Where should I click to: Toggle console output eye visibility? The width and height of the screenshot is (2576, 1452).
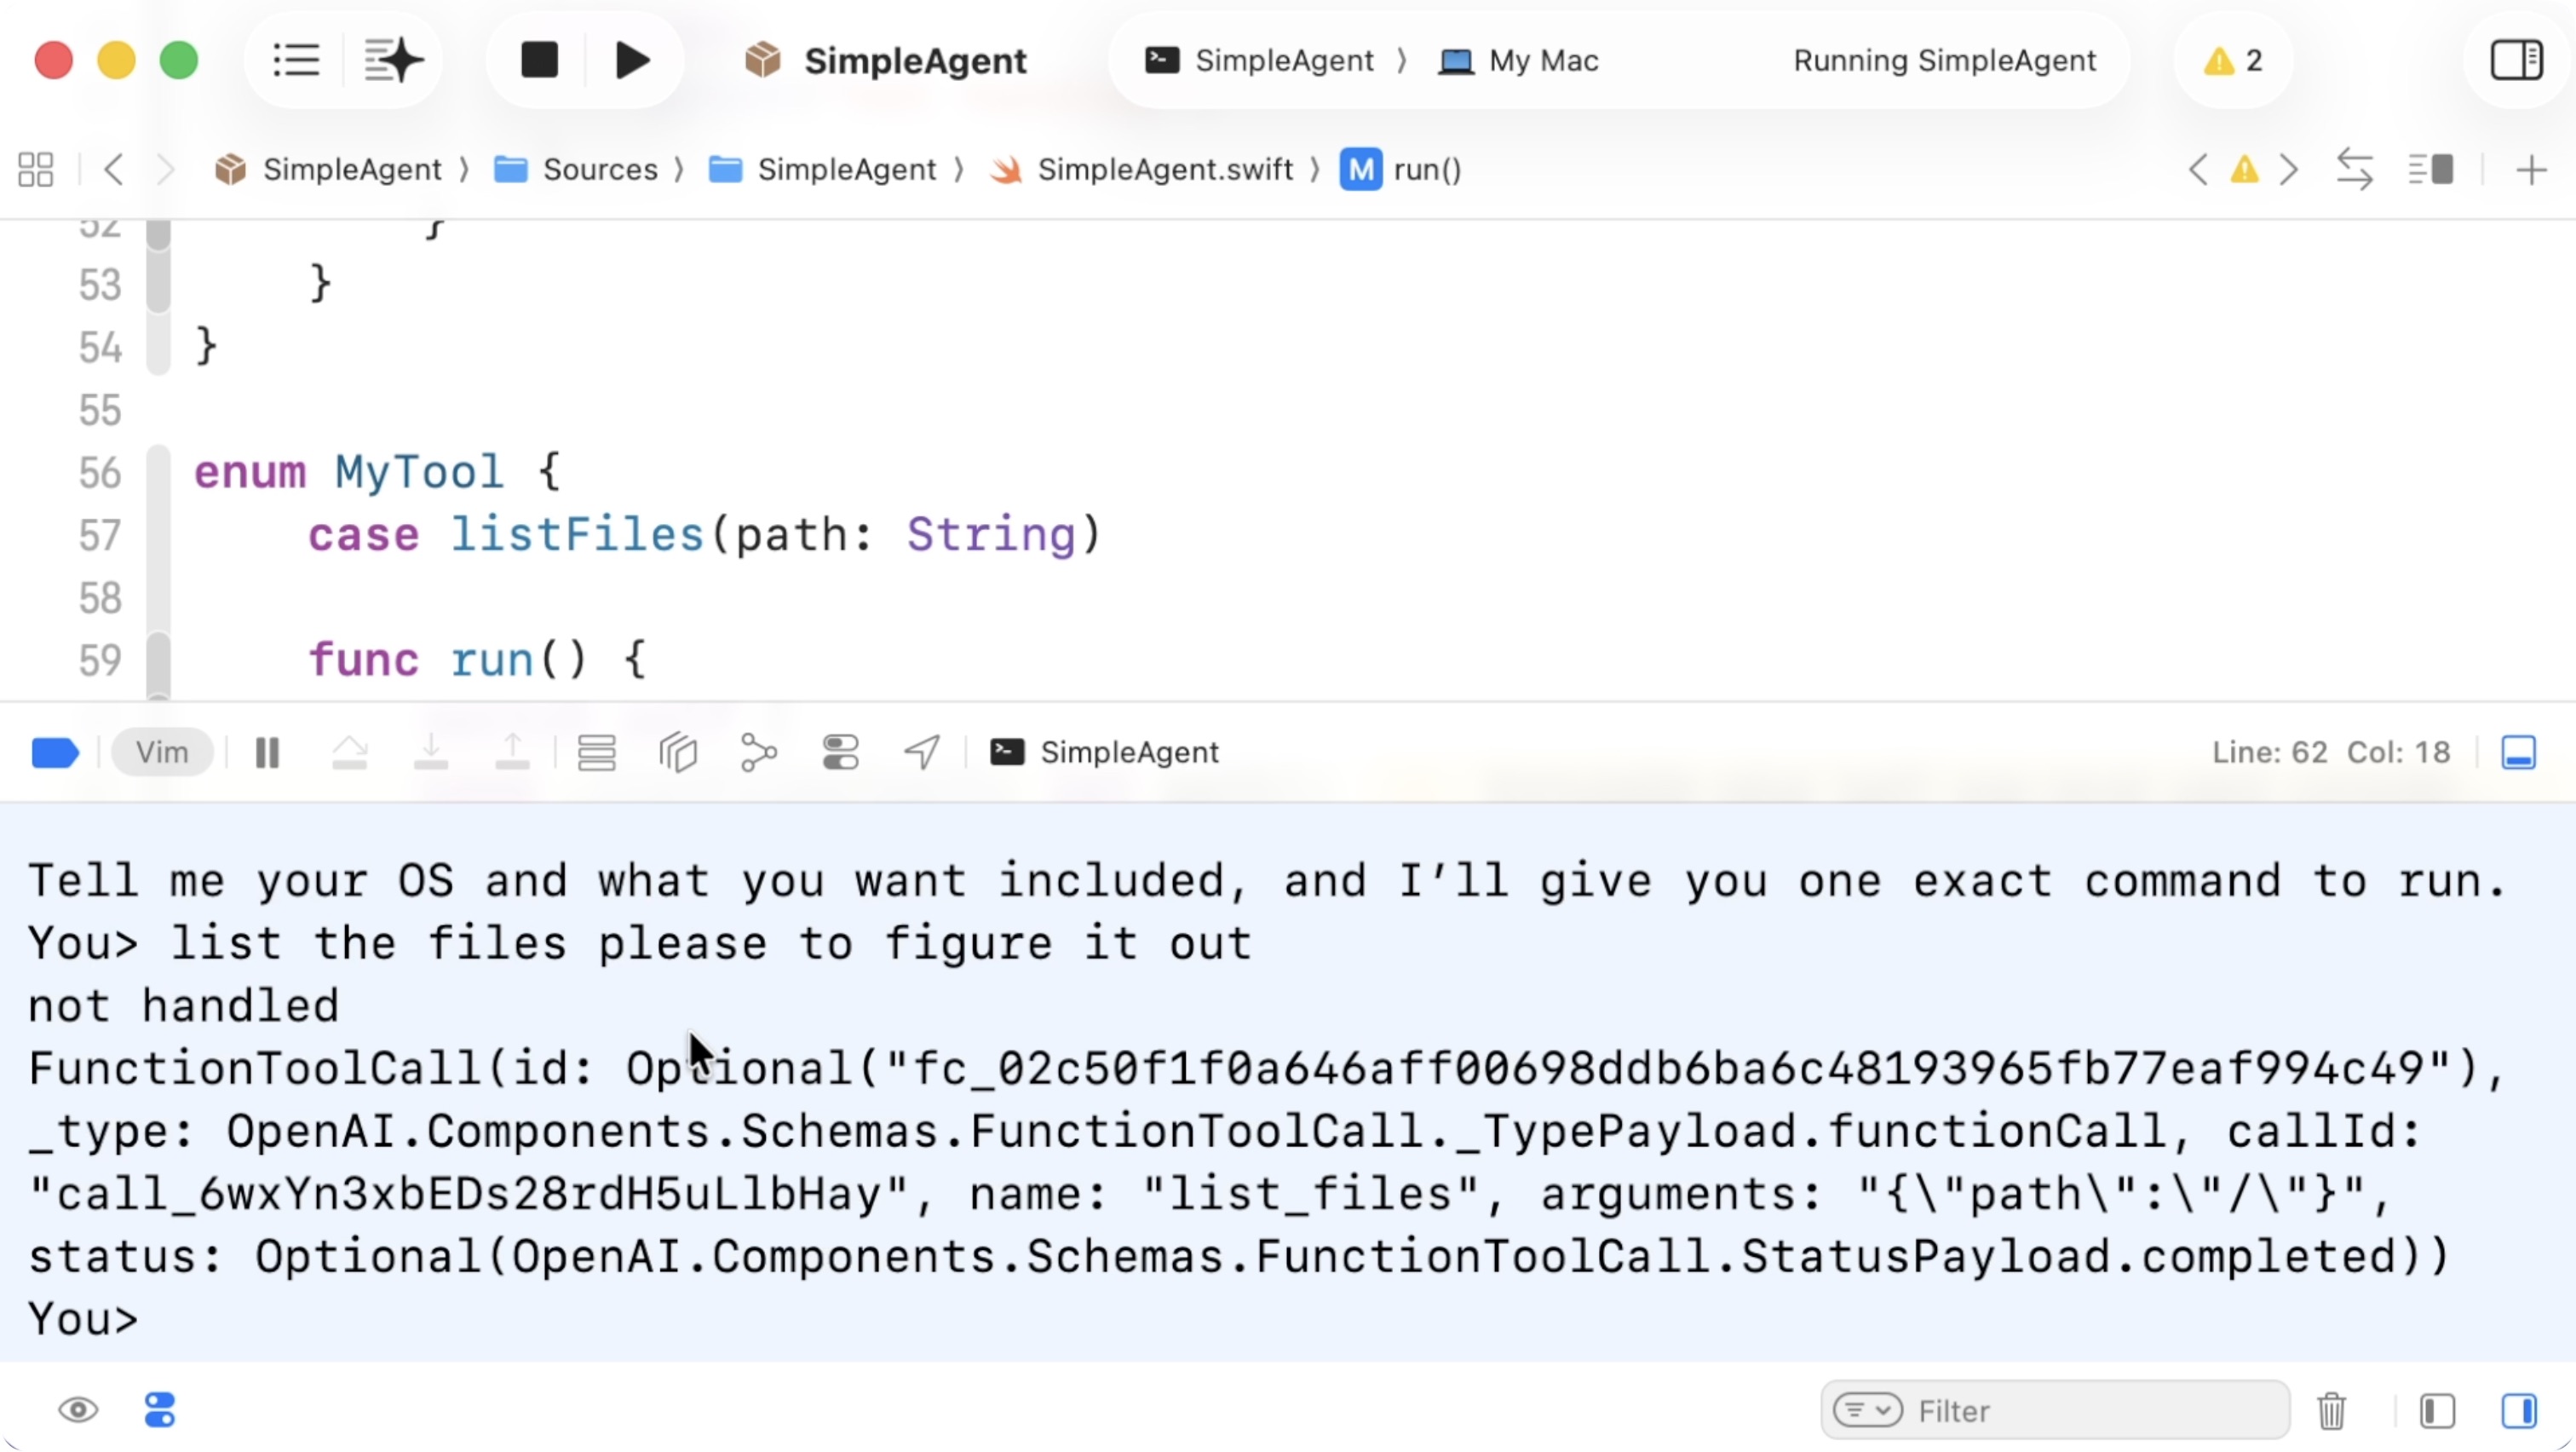78,1411
